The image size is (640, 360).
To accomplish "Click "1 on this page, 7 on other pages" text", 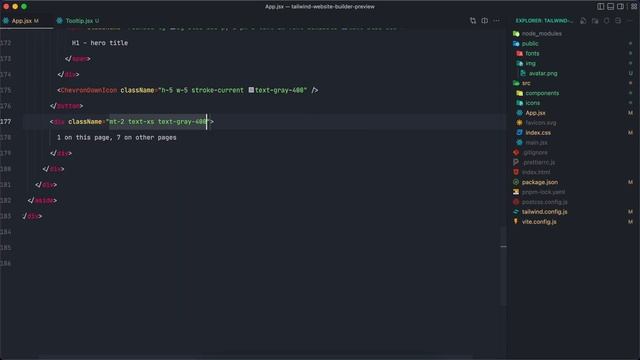I will pos(116,138).
